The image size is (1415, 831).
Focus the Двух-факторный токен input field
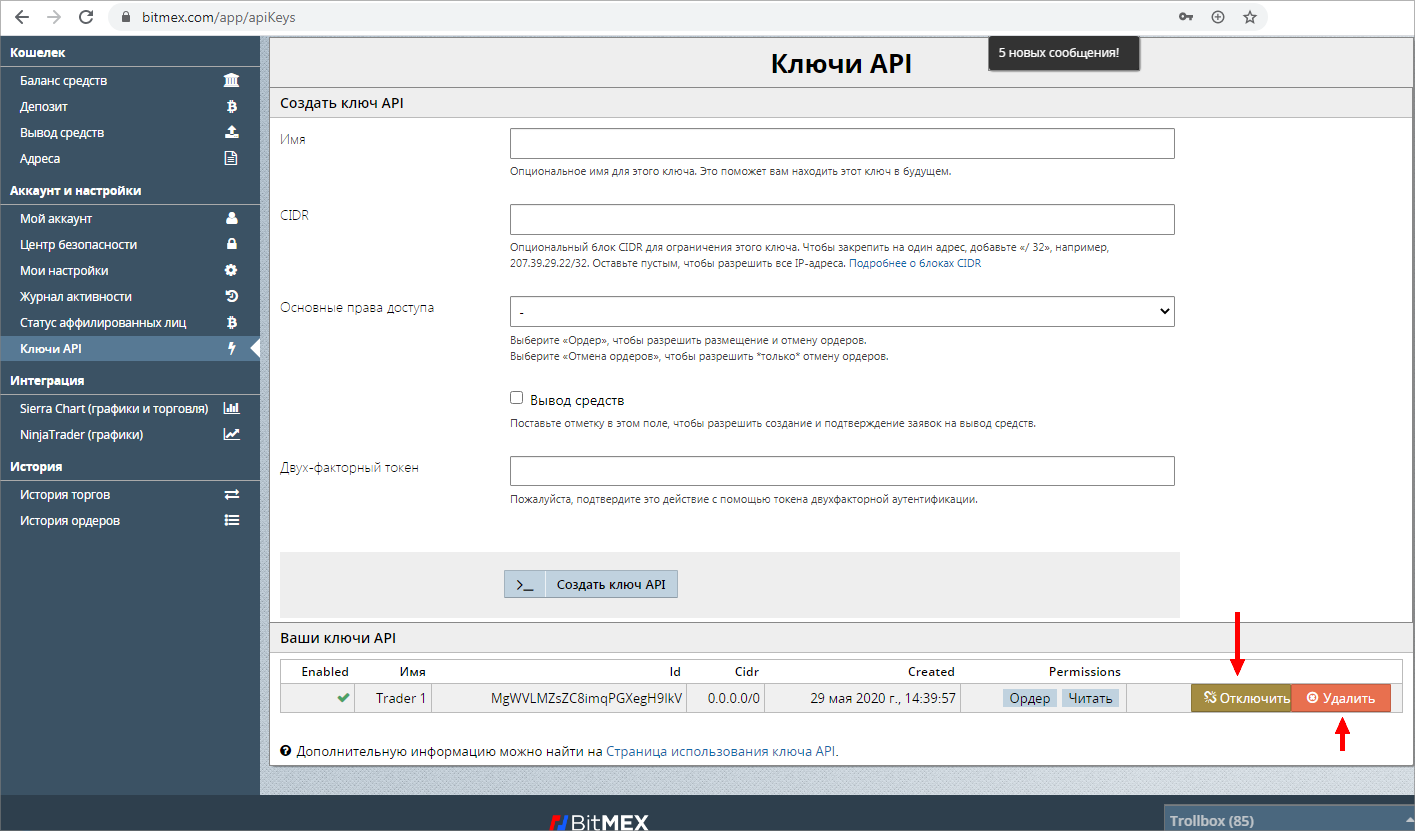tap(841, 471)
